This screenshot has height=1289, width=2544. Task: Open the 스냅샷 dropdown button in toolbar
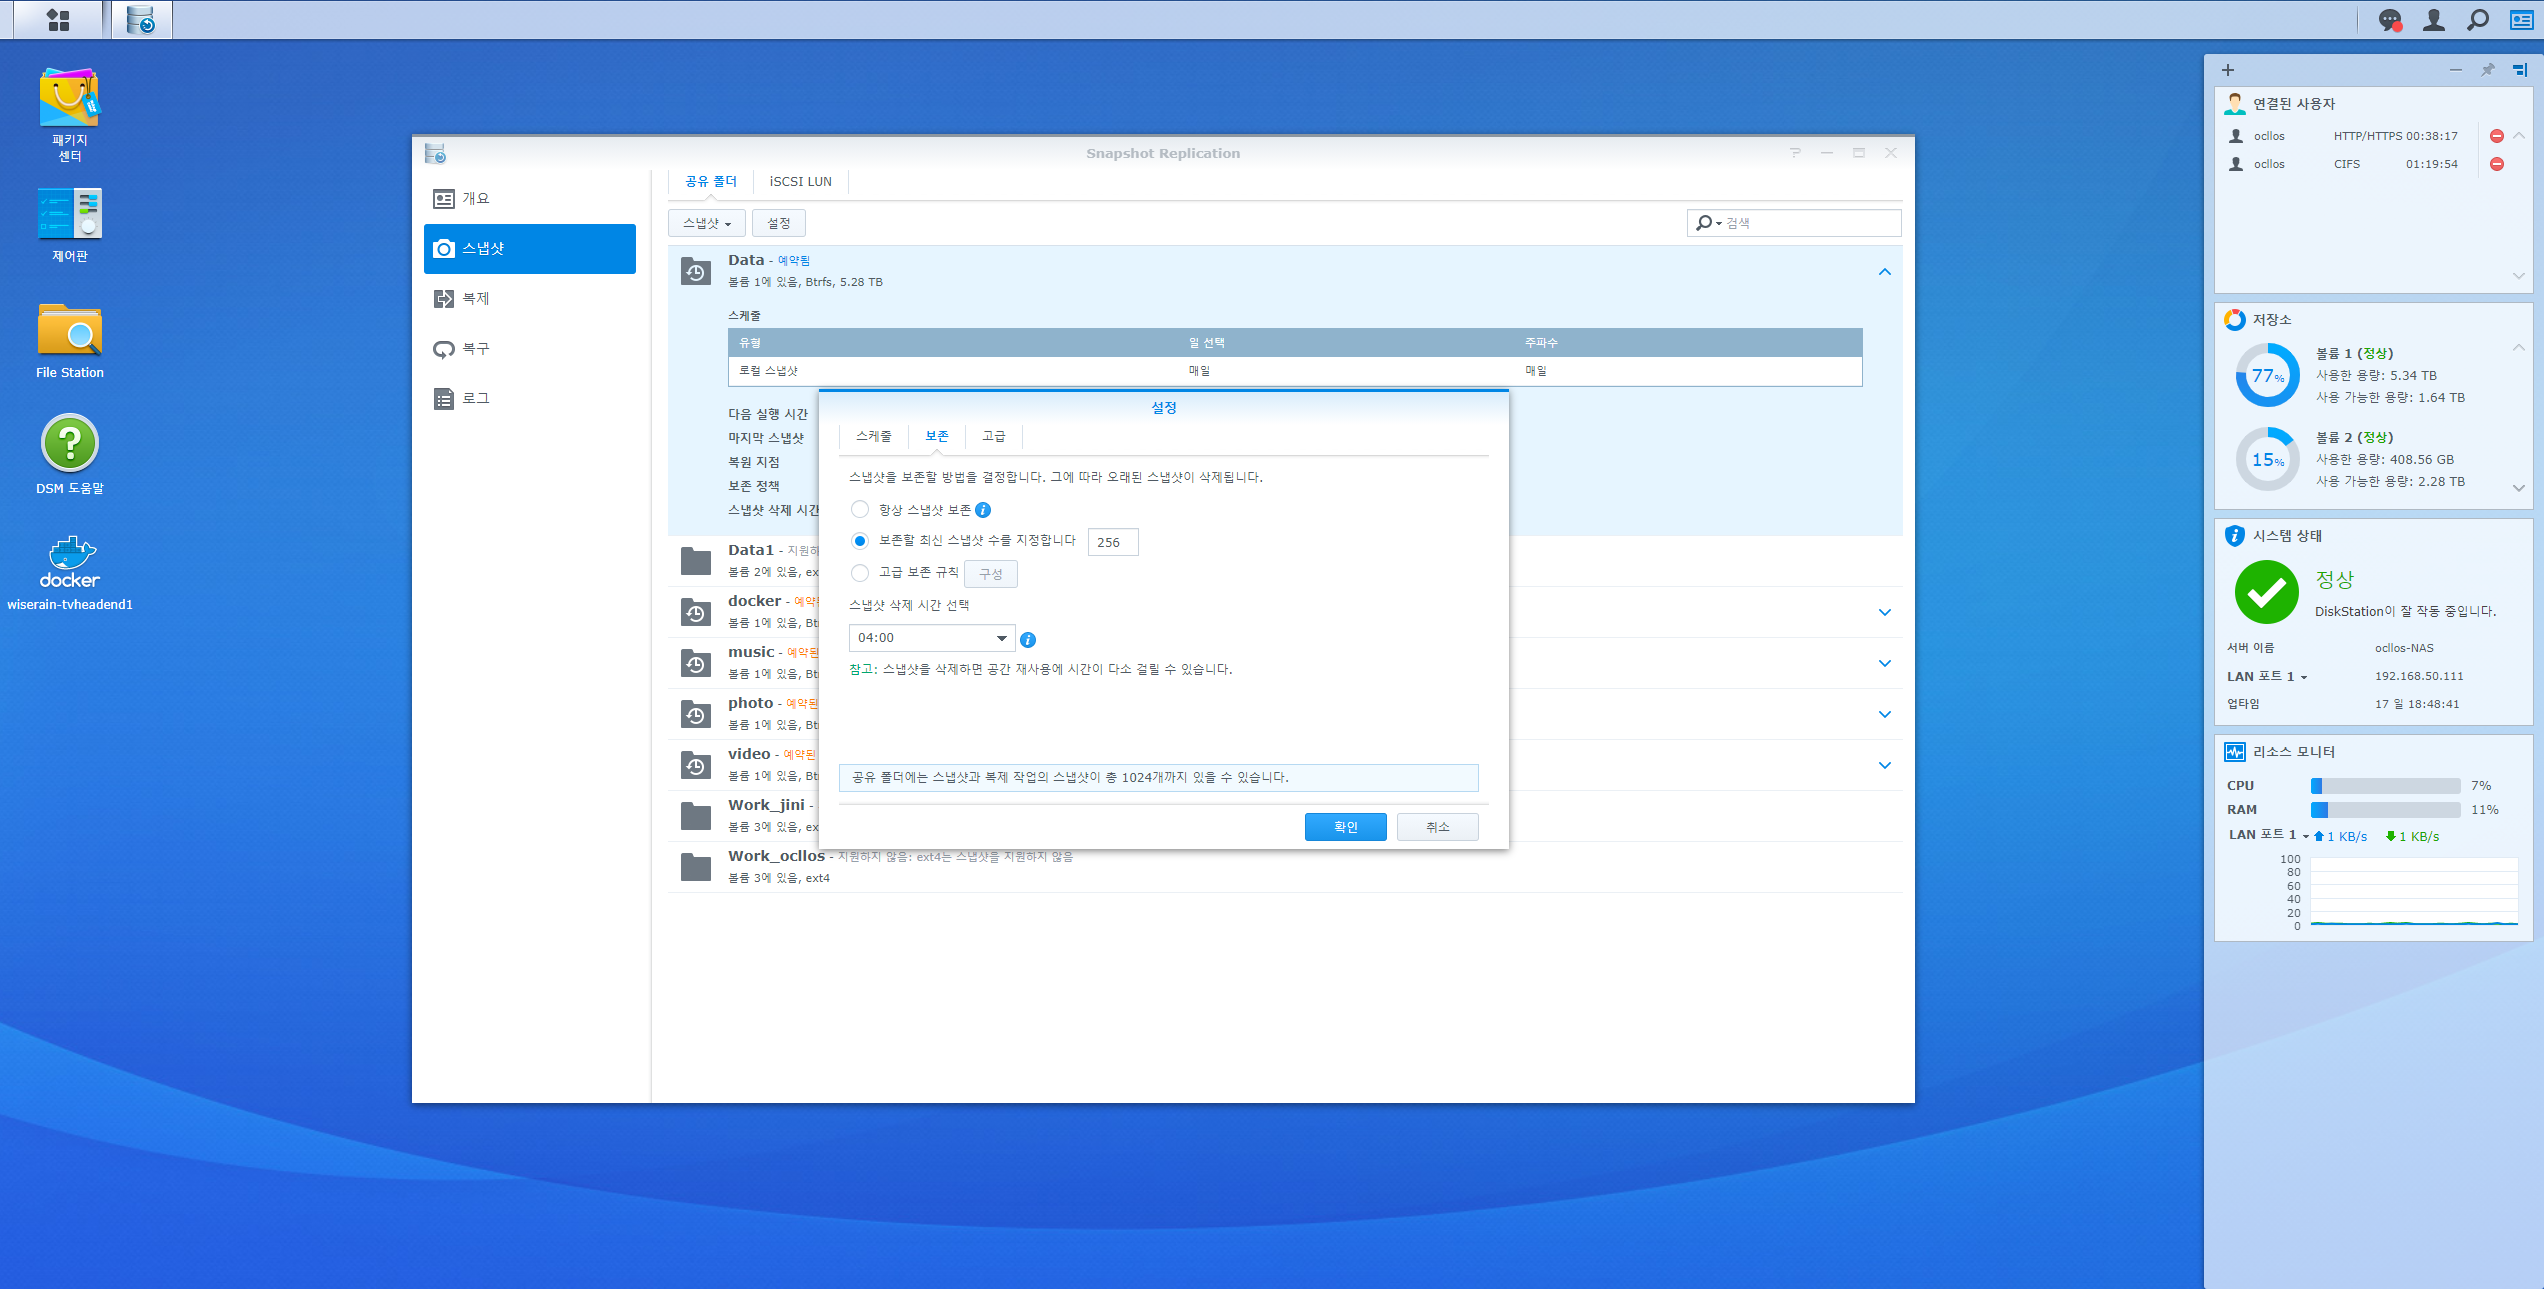707,223
